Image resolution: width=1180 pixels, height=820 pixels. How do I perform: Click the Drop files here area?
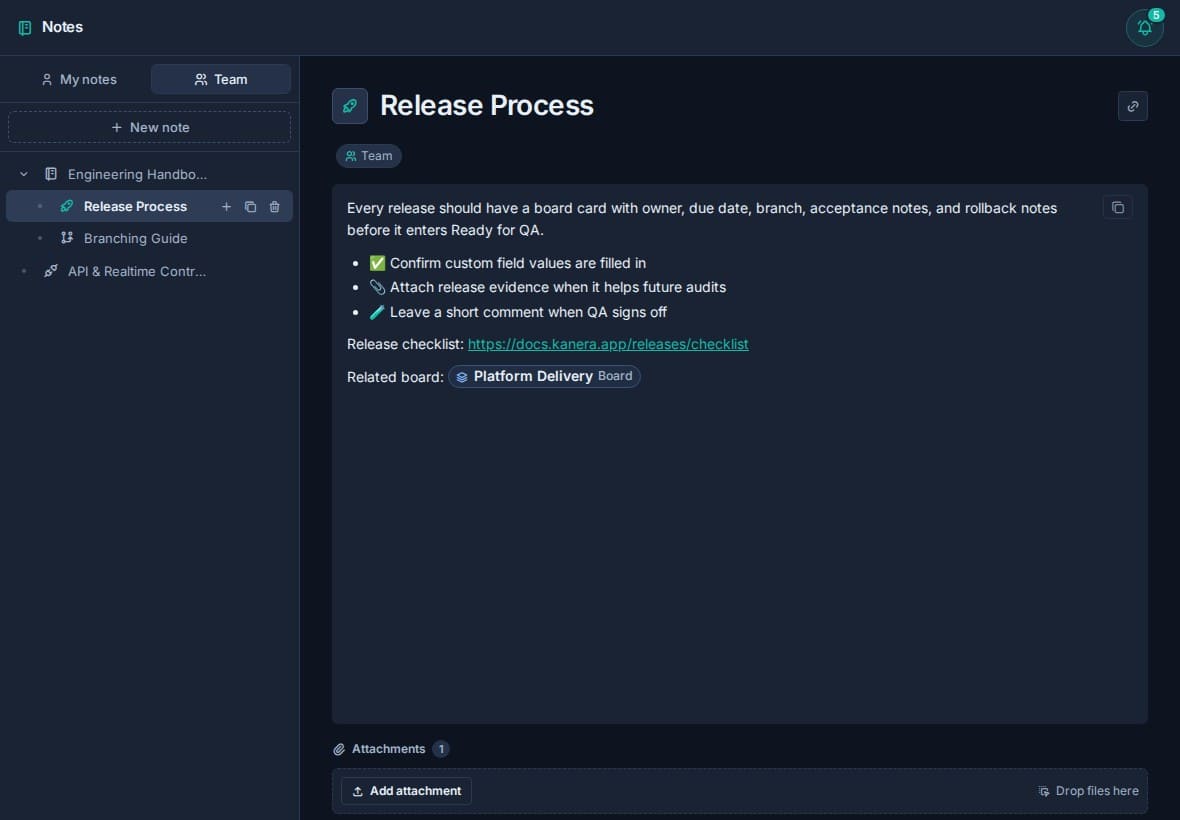click(1088, 791)
